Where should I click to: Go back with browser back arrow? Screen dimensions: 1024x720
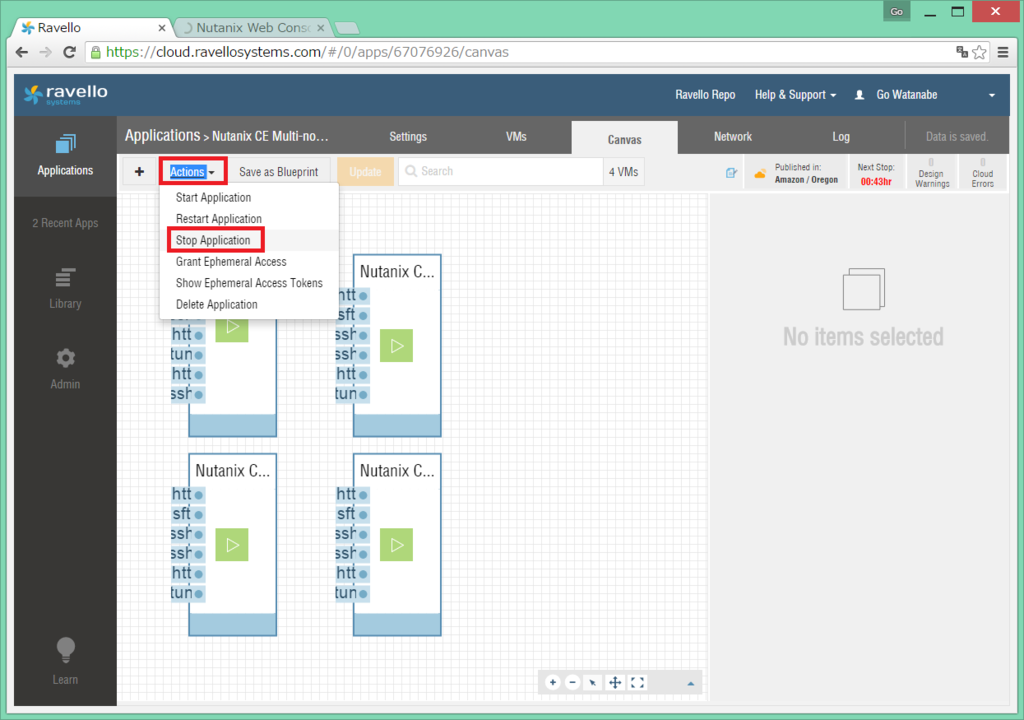point(22,52)
